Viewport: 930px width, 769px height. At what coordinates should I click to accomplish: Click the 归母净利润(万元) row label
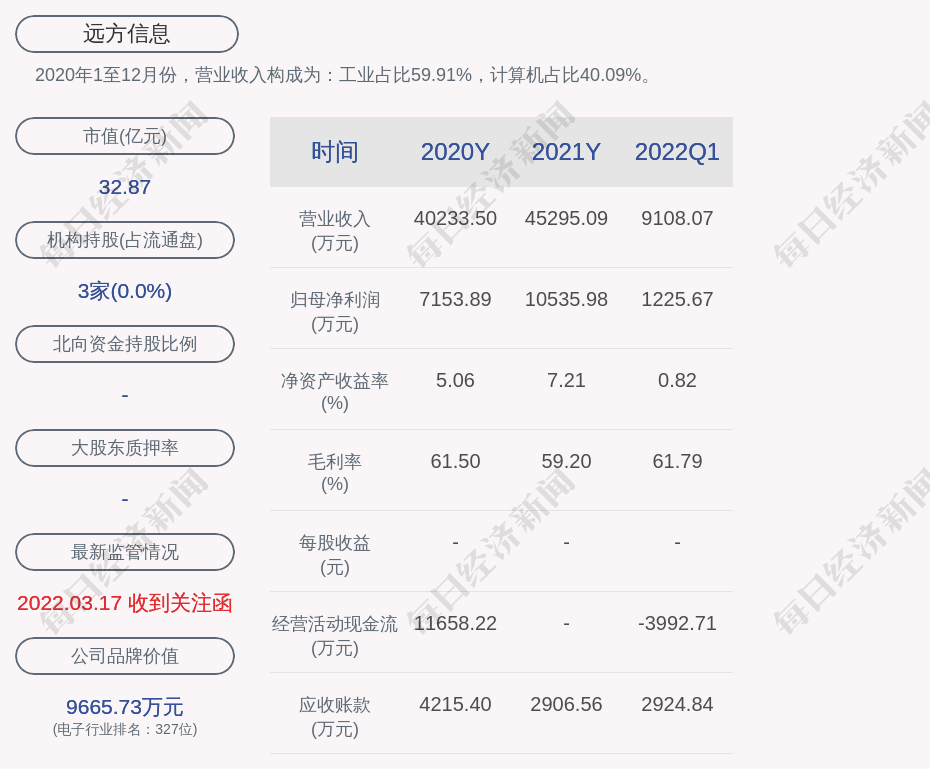[x=335, y=312]
